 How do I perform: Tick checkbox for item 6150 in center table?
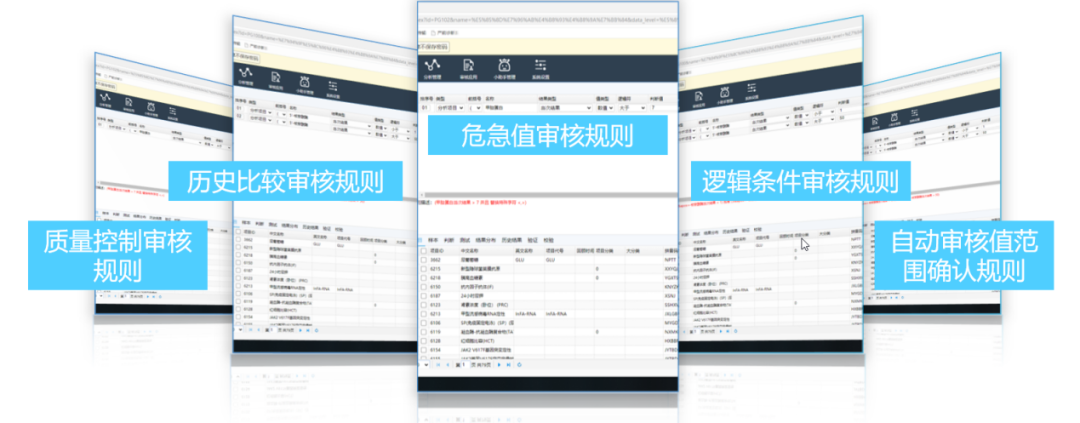(x=424, y=287)
